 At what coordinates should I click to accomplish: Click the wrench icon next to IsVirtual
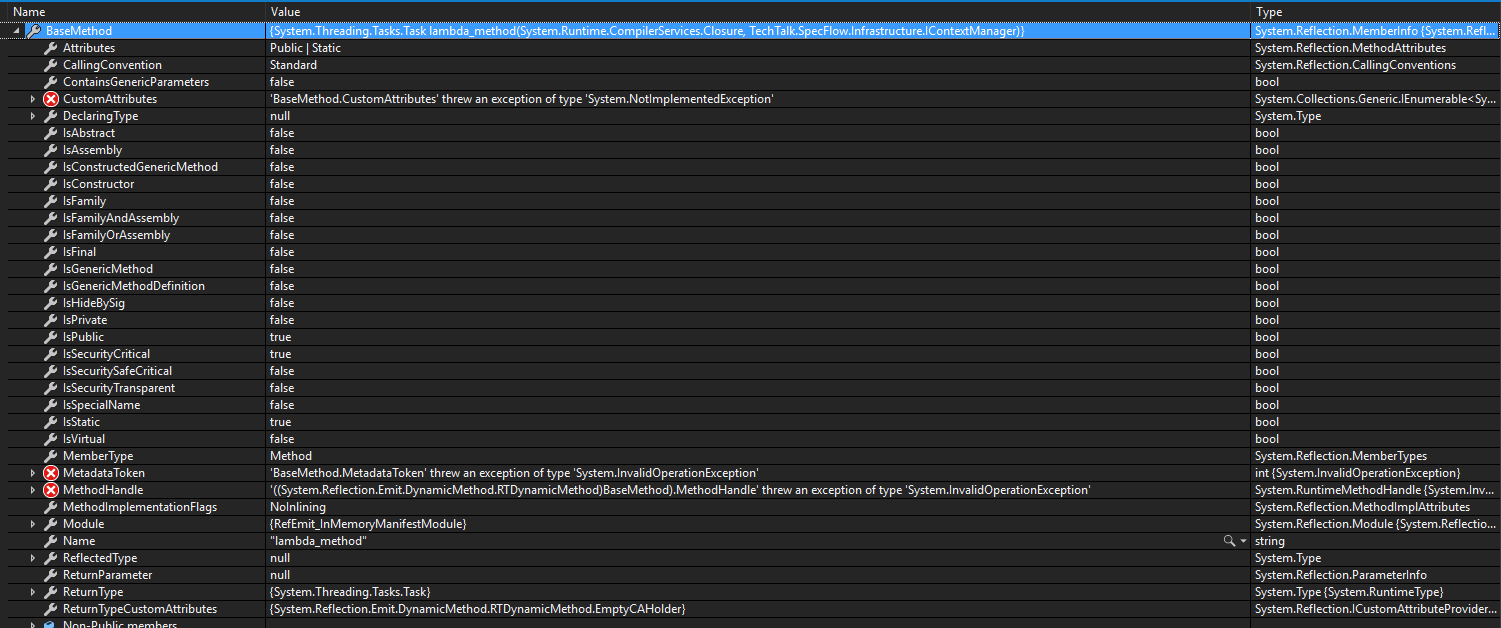[x=50, y=439]
